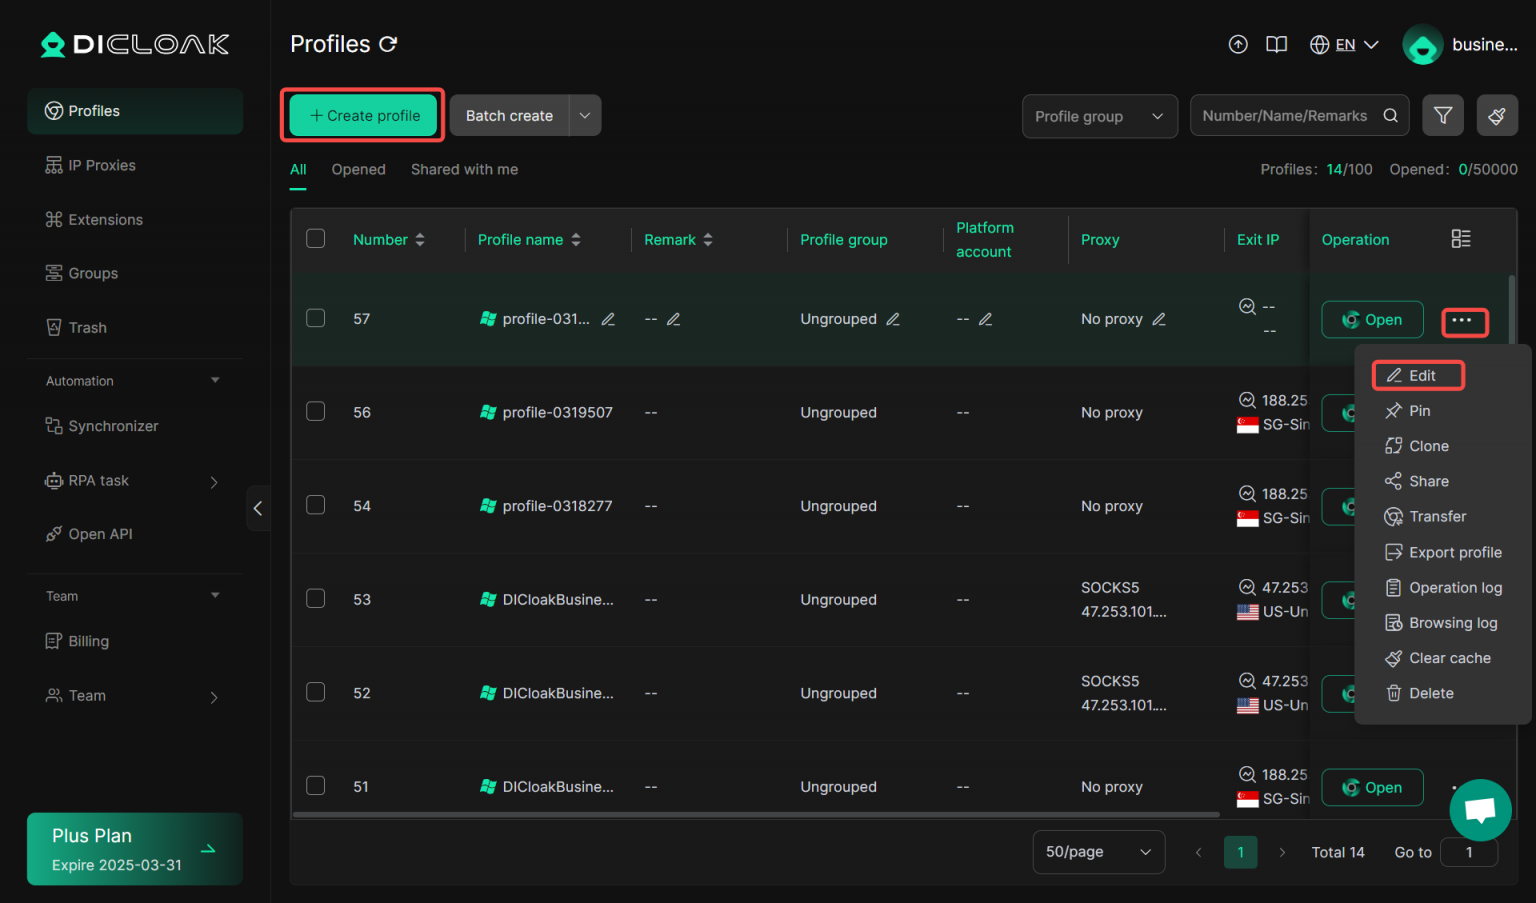Screen dimensions: 1536x903
Task: Edit the profile name of profile 57
Action: coord(608,318)
